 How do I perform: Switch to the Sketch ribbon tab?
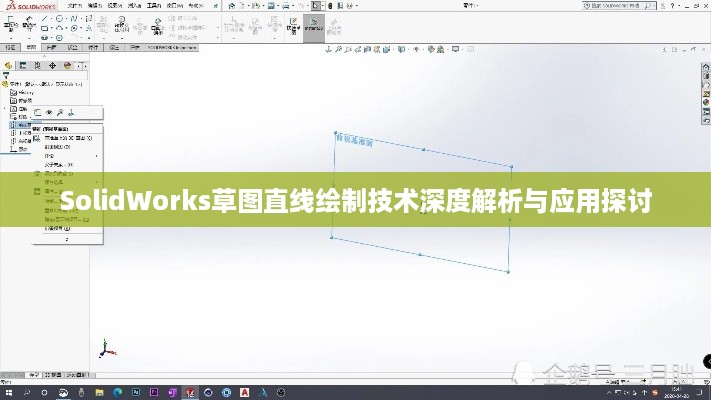tap(31, 47)
